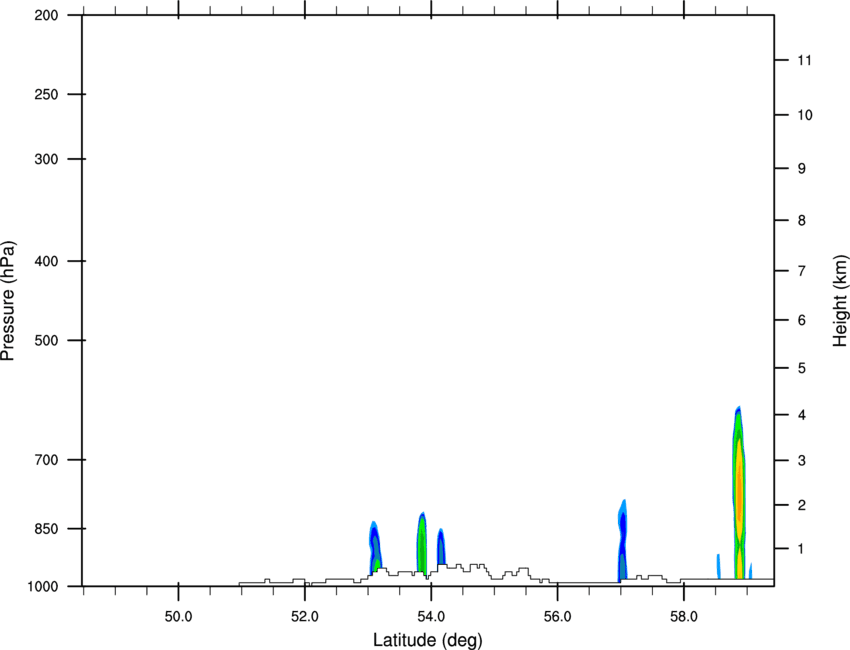Pick the 8 km height label
The image size is (850, 650).
coord(802,220)
